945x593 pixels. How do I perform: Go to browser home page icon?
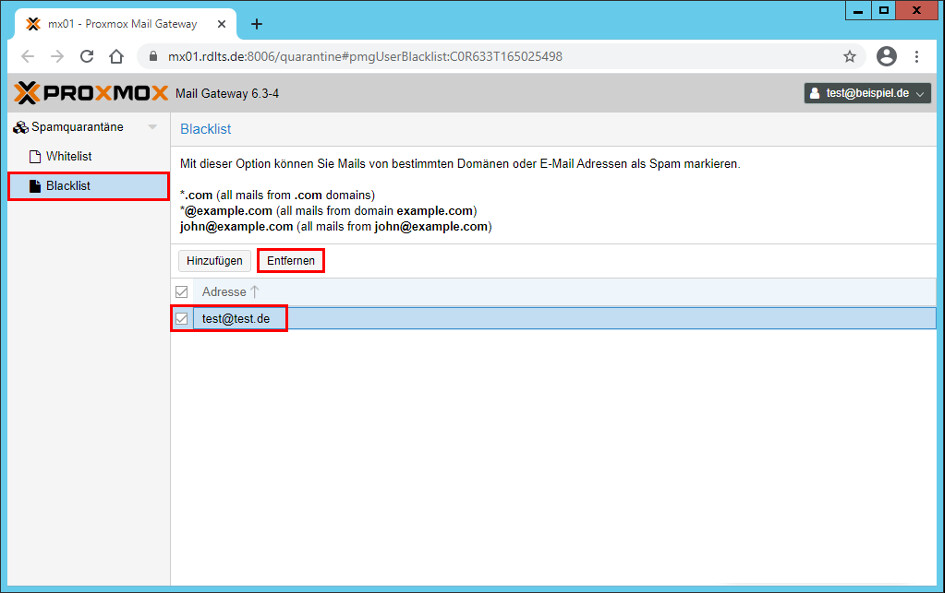click(116, 57)
